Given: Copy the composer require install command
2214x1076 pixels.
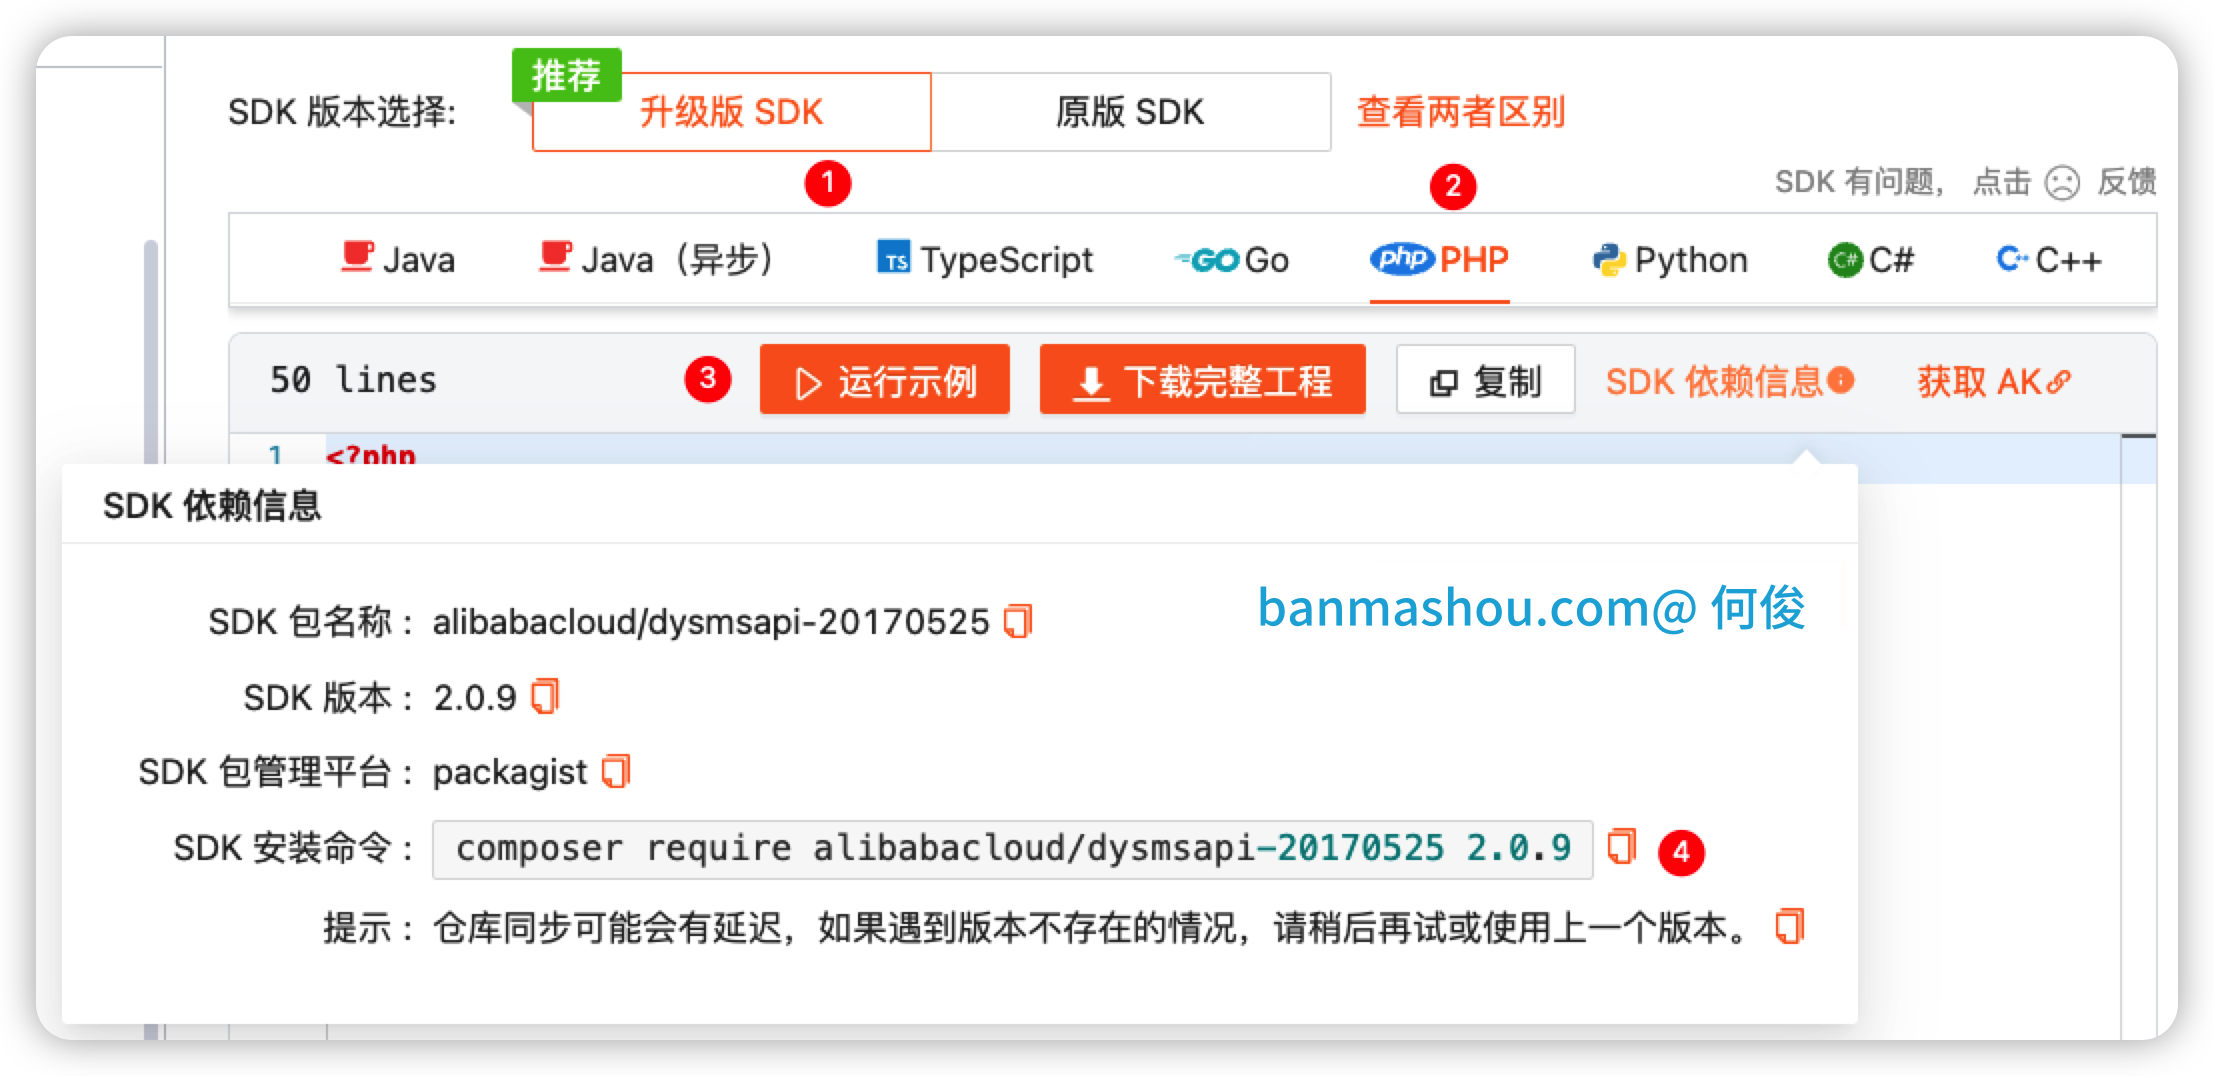Looking at the screenshot, I should (x=1621, y=847).
